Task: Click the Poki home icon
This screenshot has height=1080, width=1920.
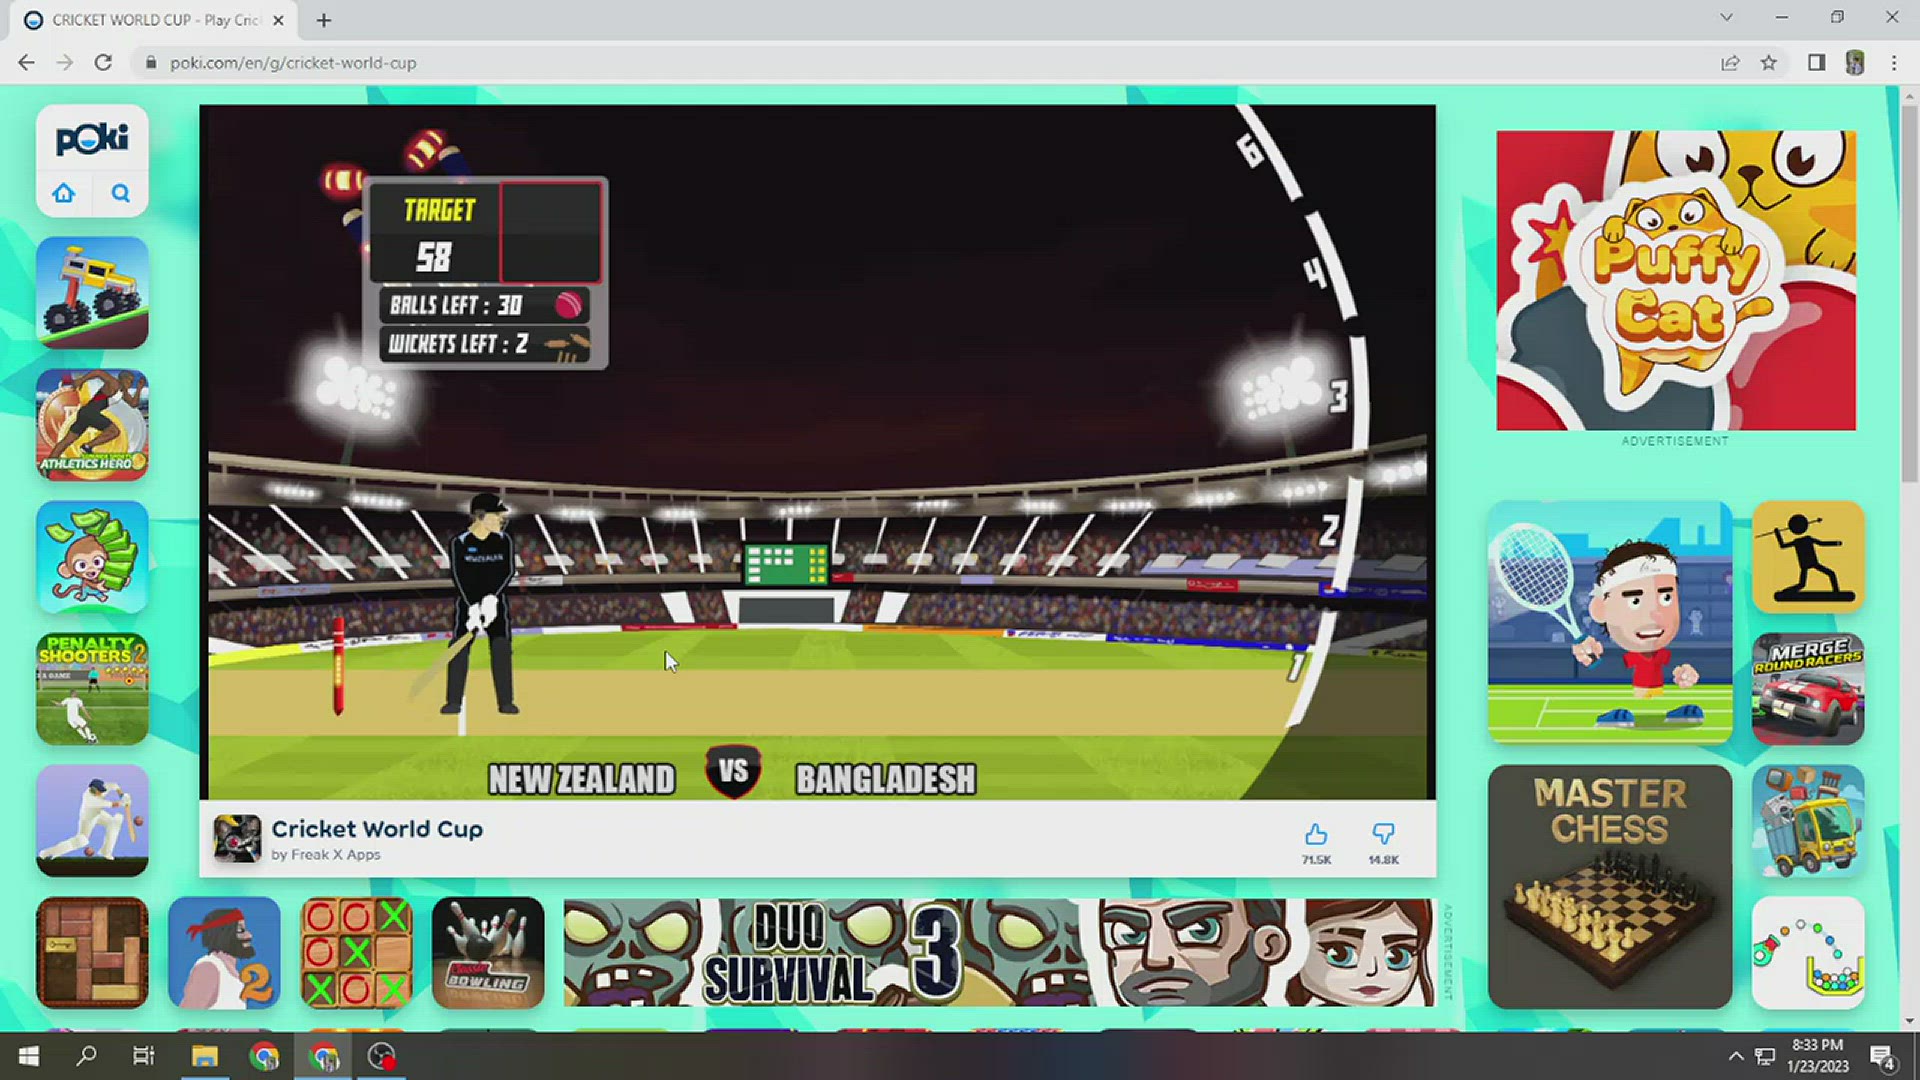Action: [64, 193]
